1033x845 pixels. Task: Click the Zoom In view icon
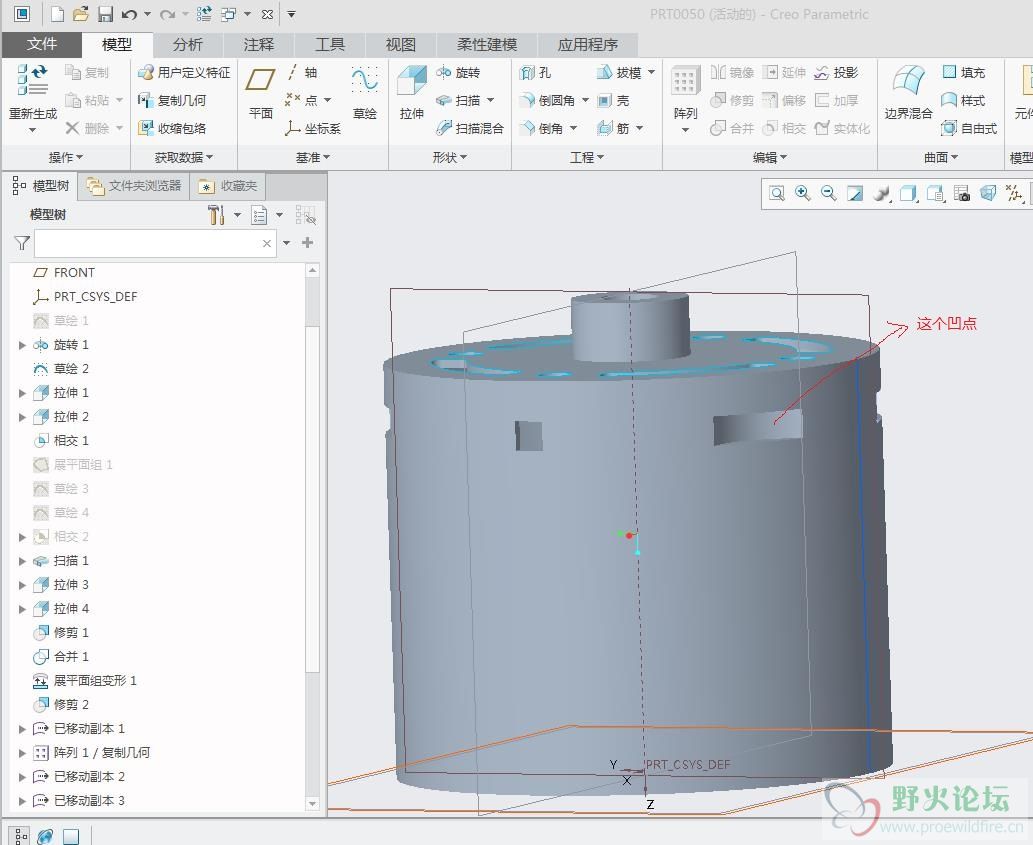[x=802, y=194]
